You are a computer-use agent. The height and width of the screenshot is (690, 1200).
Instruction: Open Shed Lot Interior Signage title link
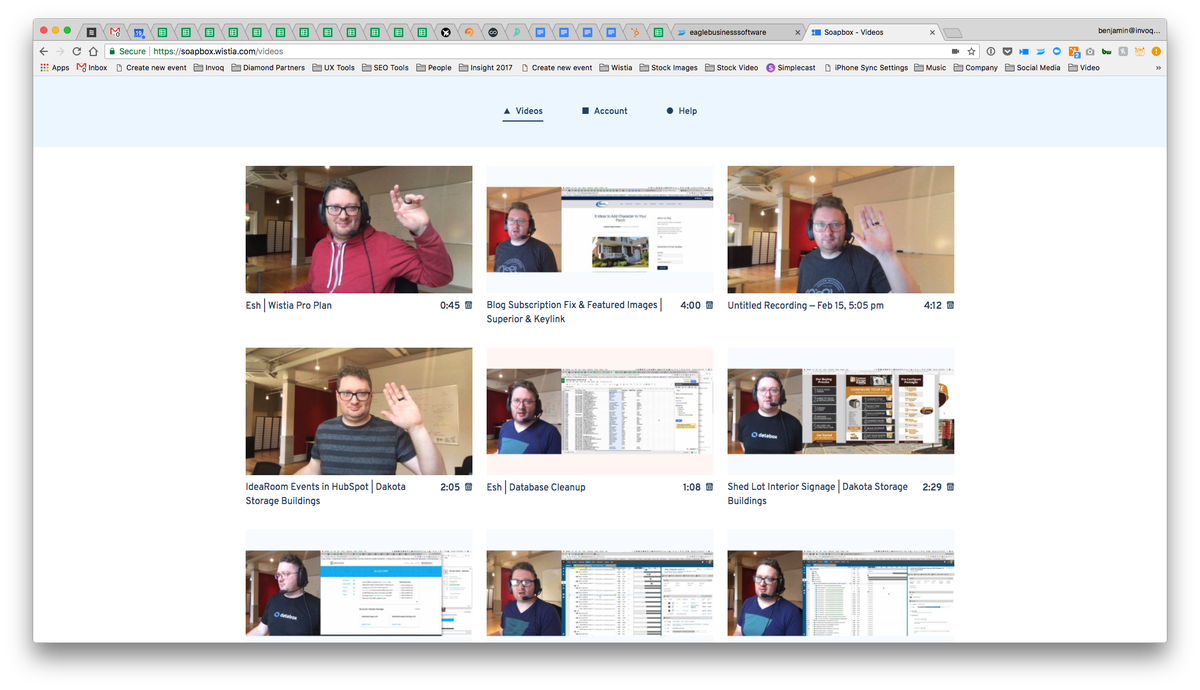coord(818,494)
